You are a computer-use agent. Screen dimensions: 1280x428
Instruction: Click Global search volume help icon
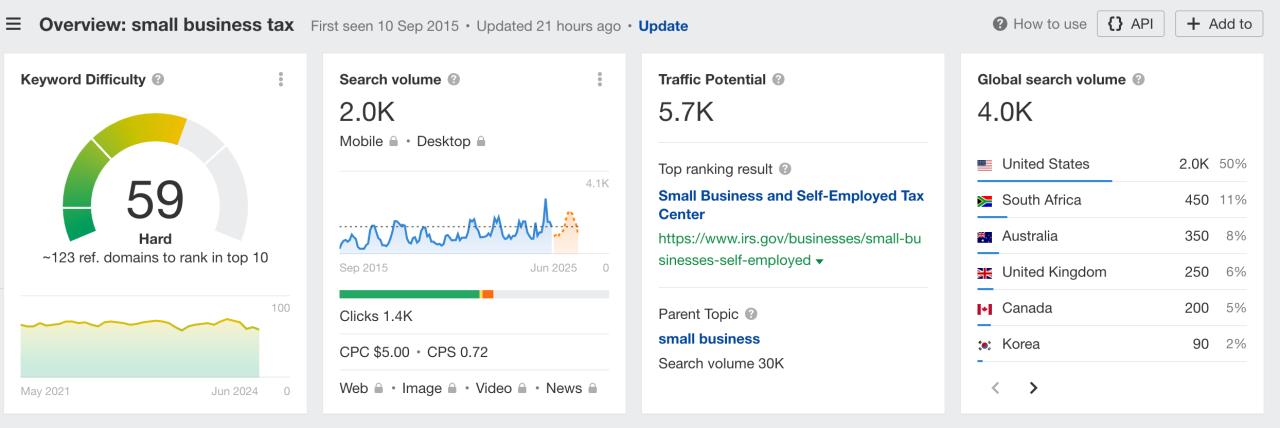[x=1138, y=80]
